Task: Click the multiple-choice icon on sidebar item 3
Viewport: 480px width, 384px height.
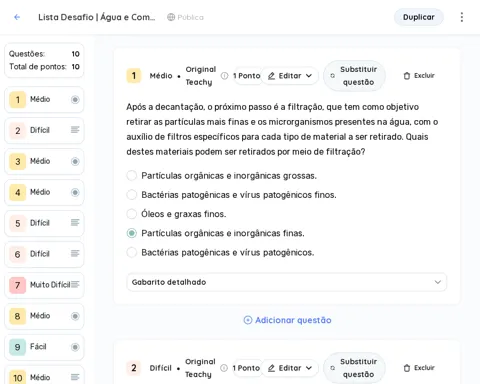Action: pos(75,161)
